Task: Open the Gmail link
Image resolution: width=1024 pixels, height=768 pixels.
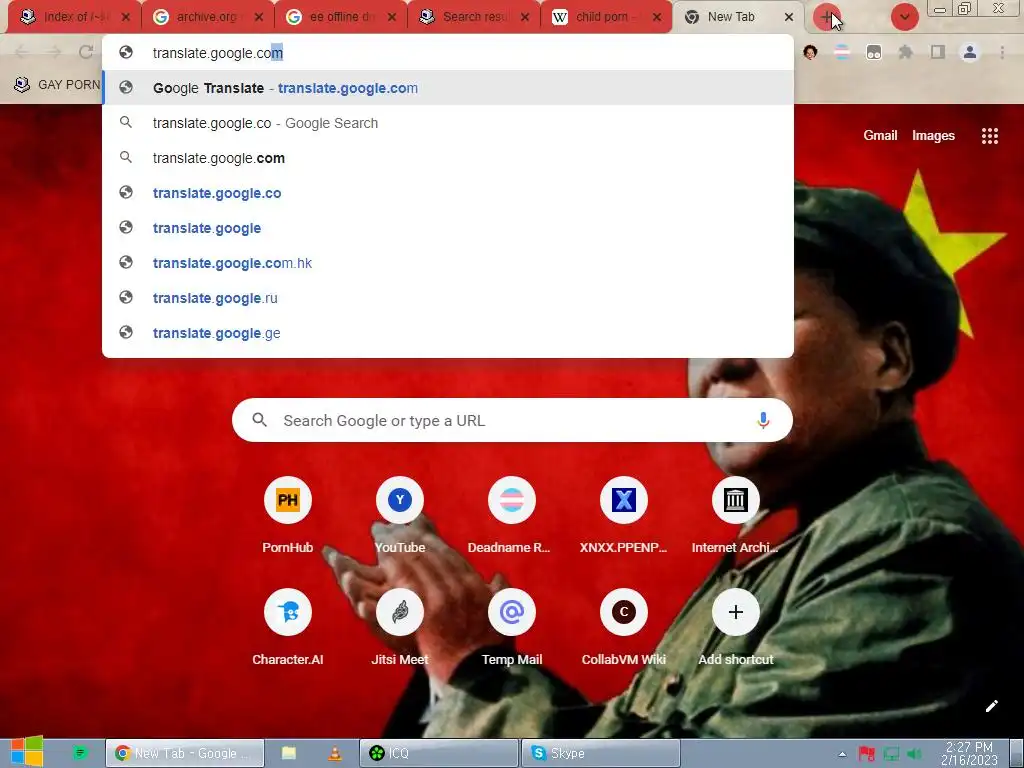Action: [x=880, y=135]
